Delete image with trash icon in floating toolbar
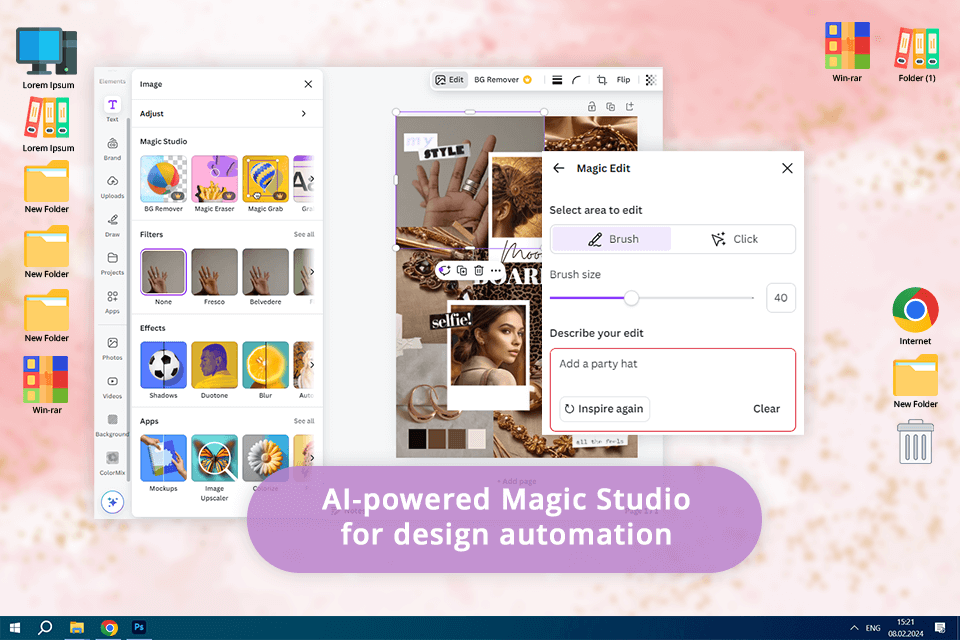960x640 pixels. 479,270
